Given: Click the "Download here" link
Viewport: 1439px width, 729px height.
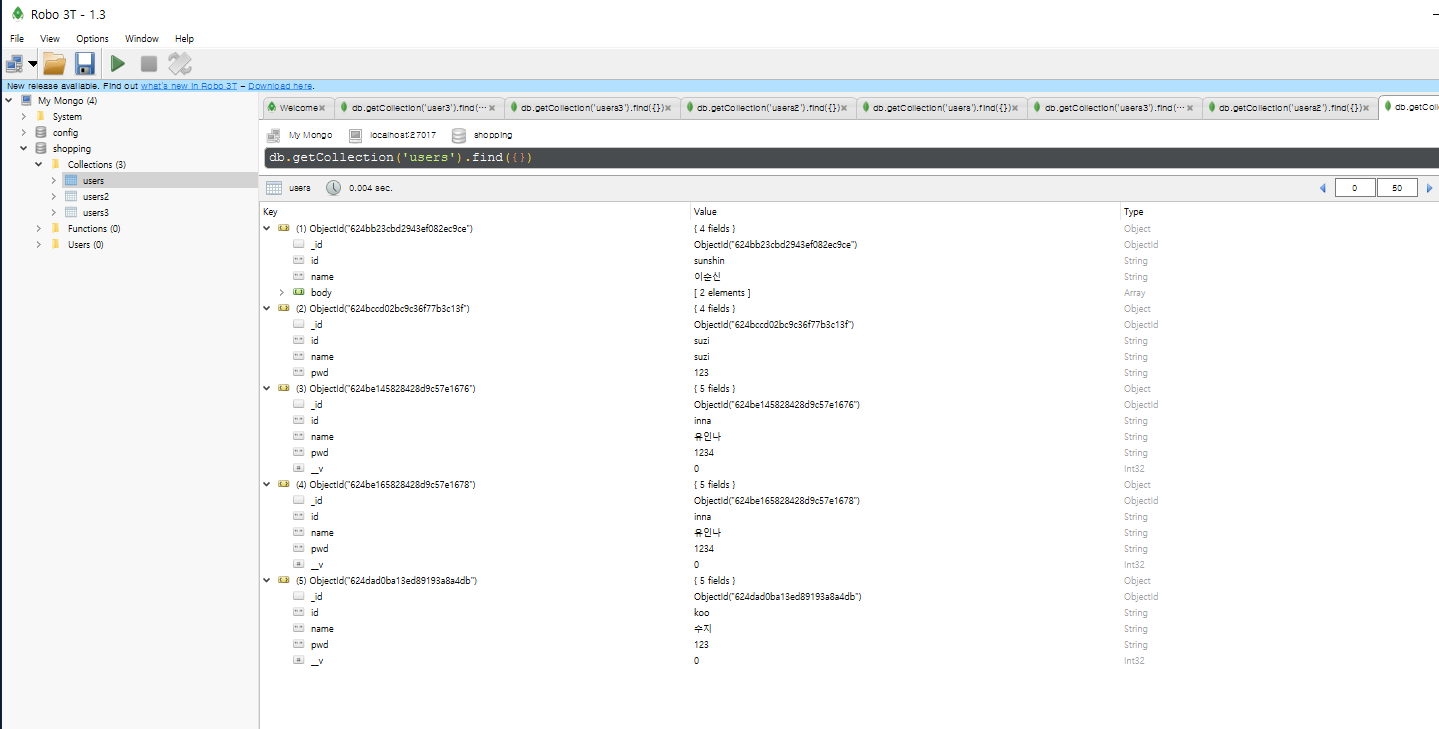Looking at the screenshot, I should point(280,86).
